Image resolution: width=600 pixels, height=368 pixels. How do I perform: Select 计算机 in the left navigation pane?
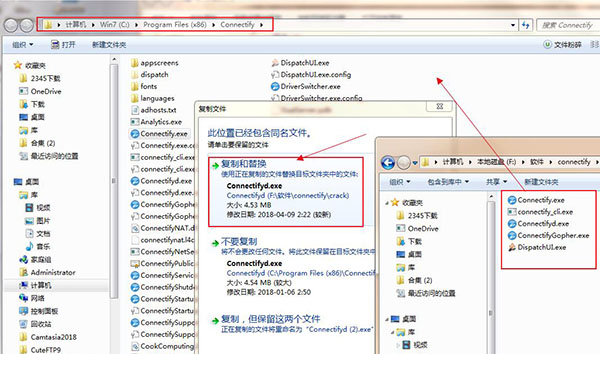click(x=36, y=285)
